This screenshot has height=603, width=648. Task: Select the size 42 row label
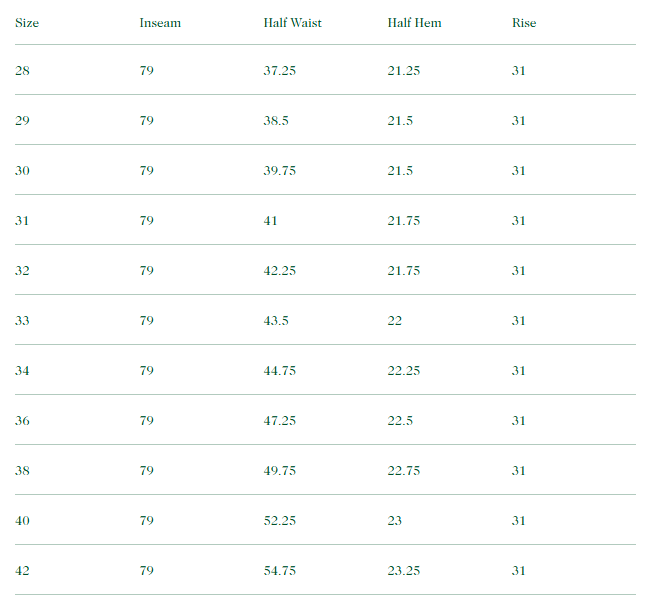tap(23, 571)
